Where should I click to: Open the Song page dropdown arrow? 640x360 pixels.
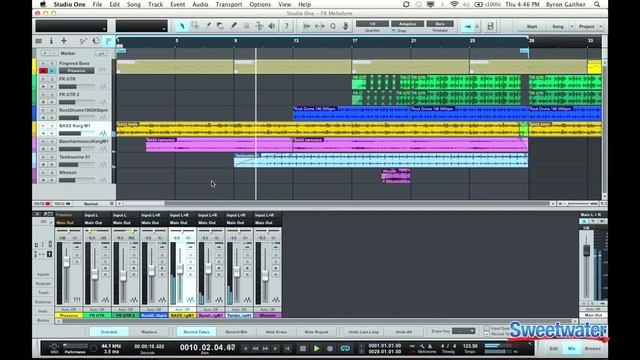tap(571, 27)
